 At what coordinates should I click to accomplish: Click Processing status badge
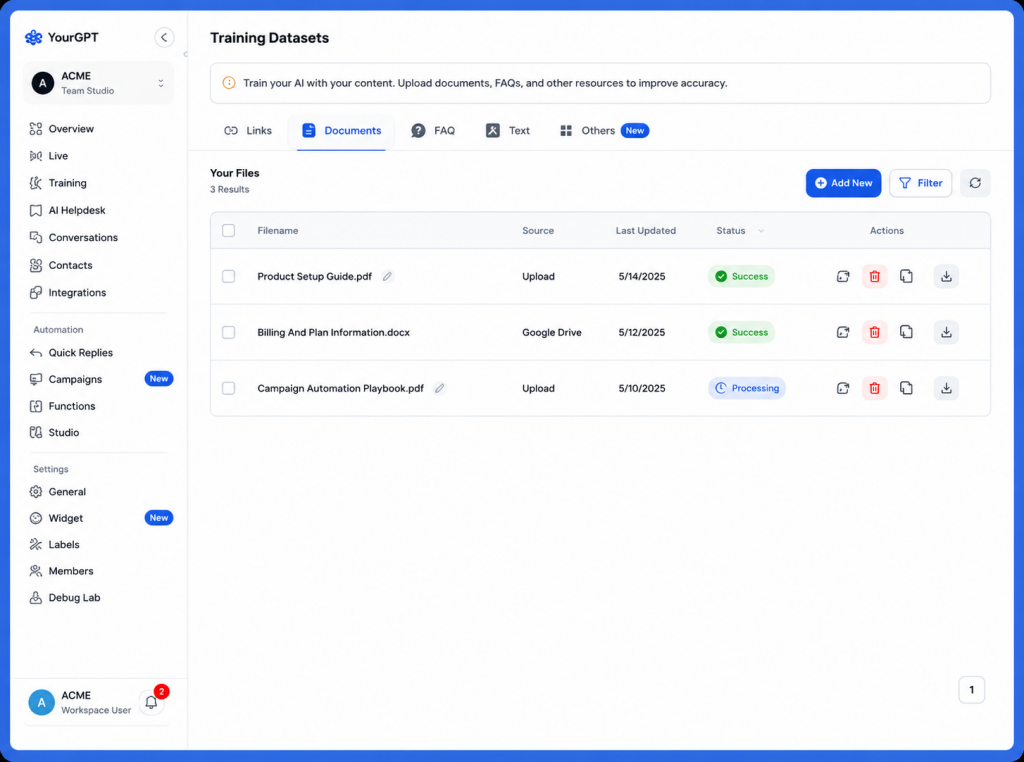tap(746, 388)
